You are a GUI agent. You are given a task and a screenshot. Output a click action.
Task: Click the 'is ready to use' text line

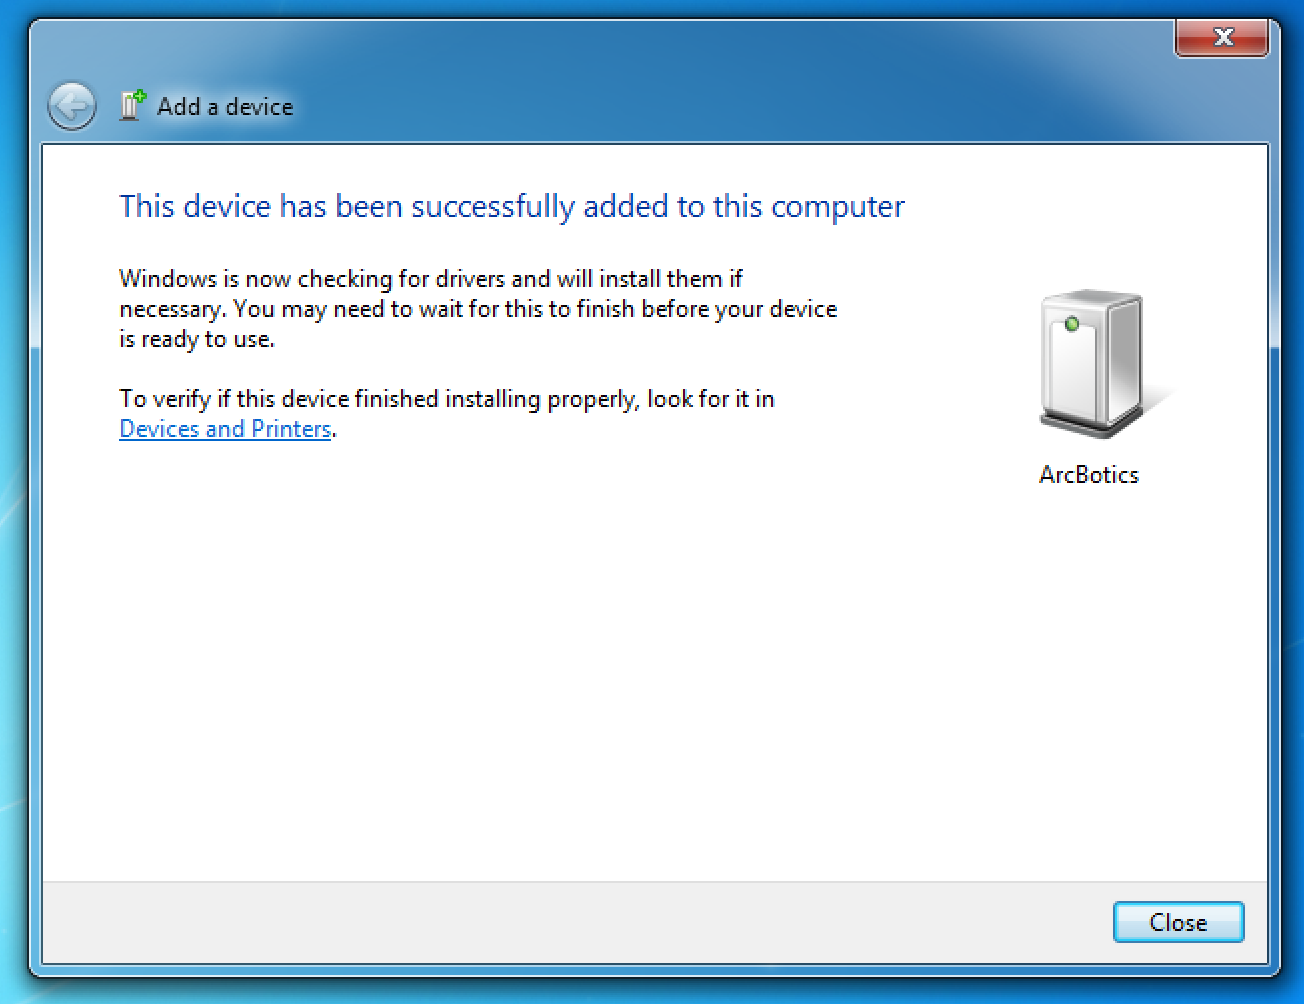(x=197, y=339)
